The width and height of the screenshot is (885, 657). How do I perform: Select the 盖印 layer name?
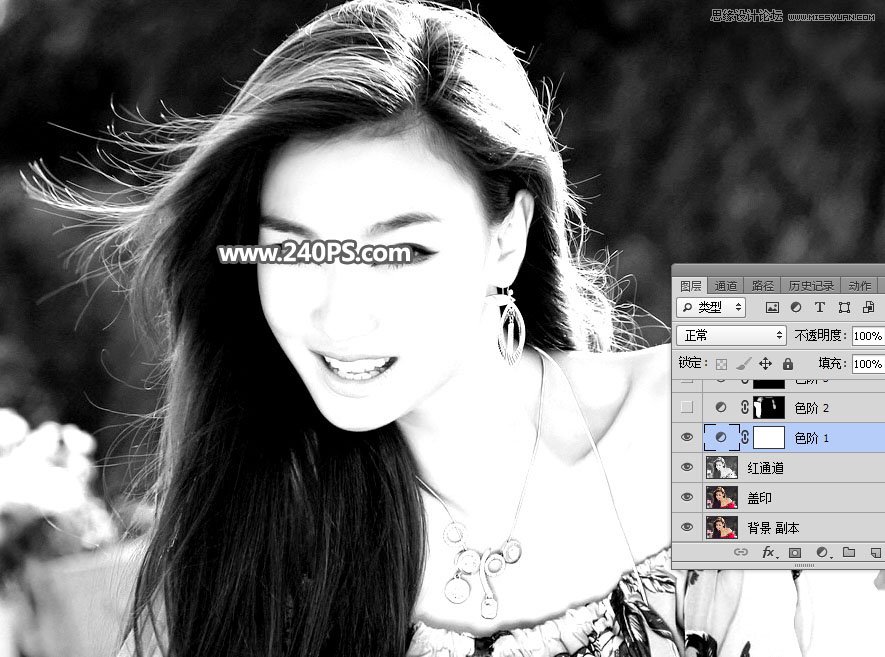759,498
